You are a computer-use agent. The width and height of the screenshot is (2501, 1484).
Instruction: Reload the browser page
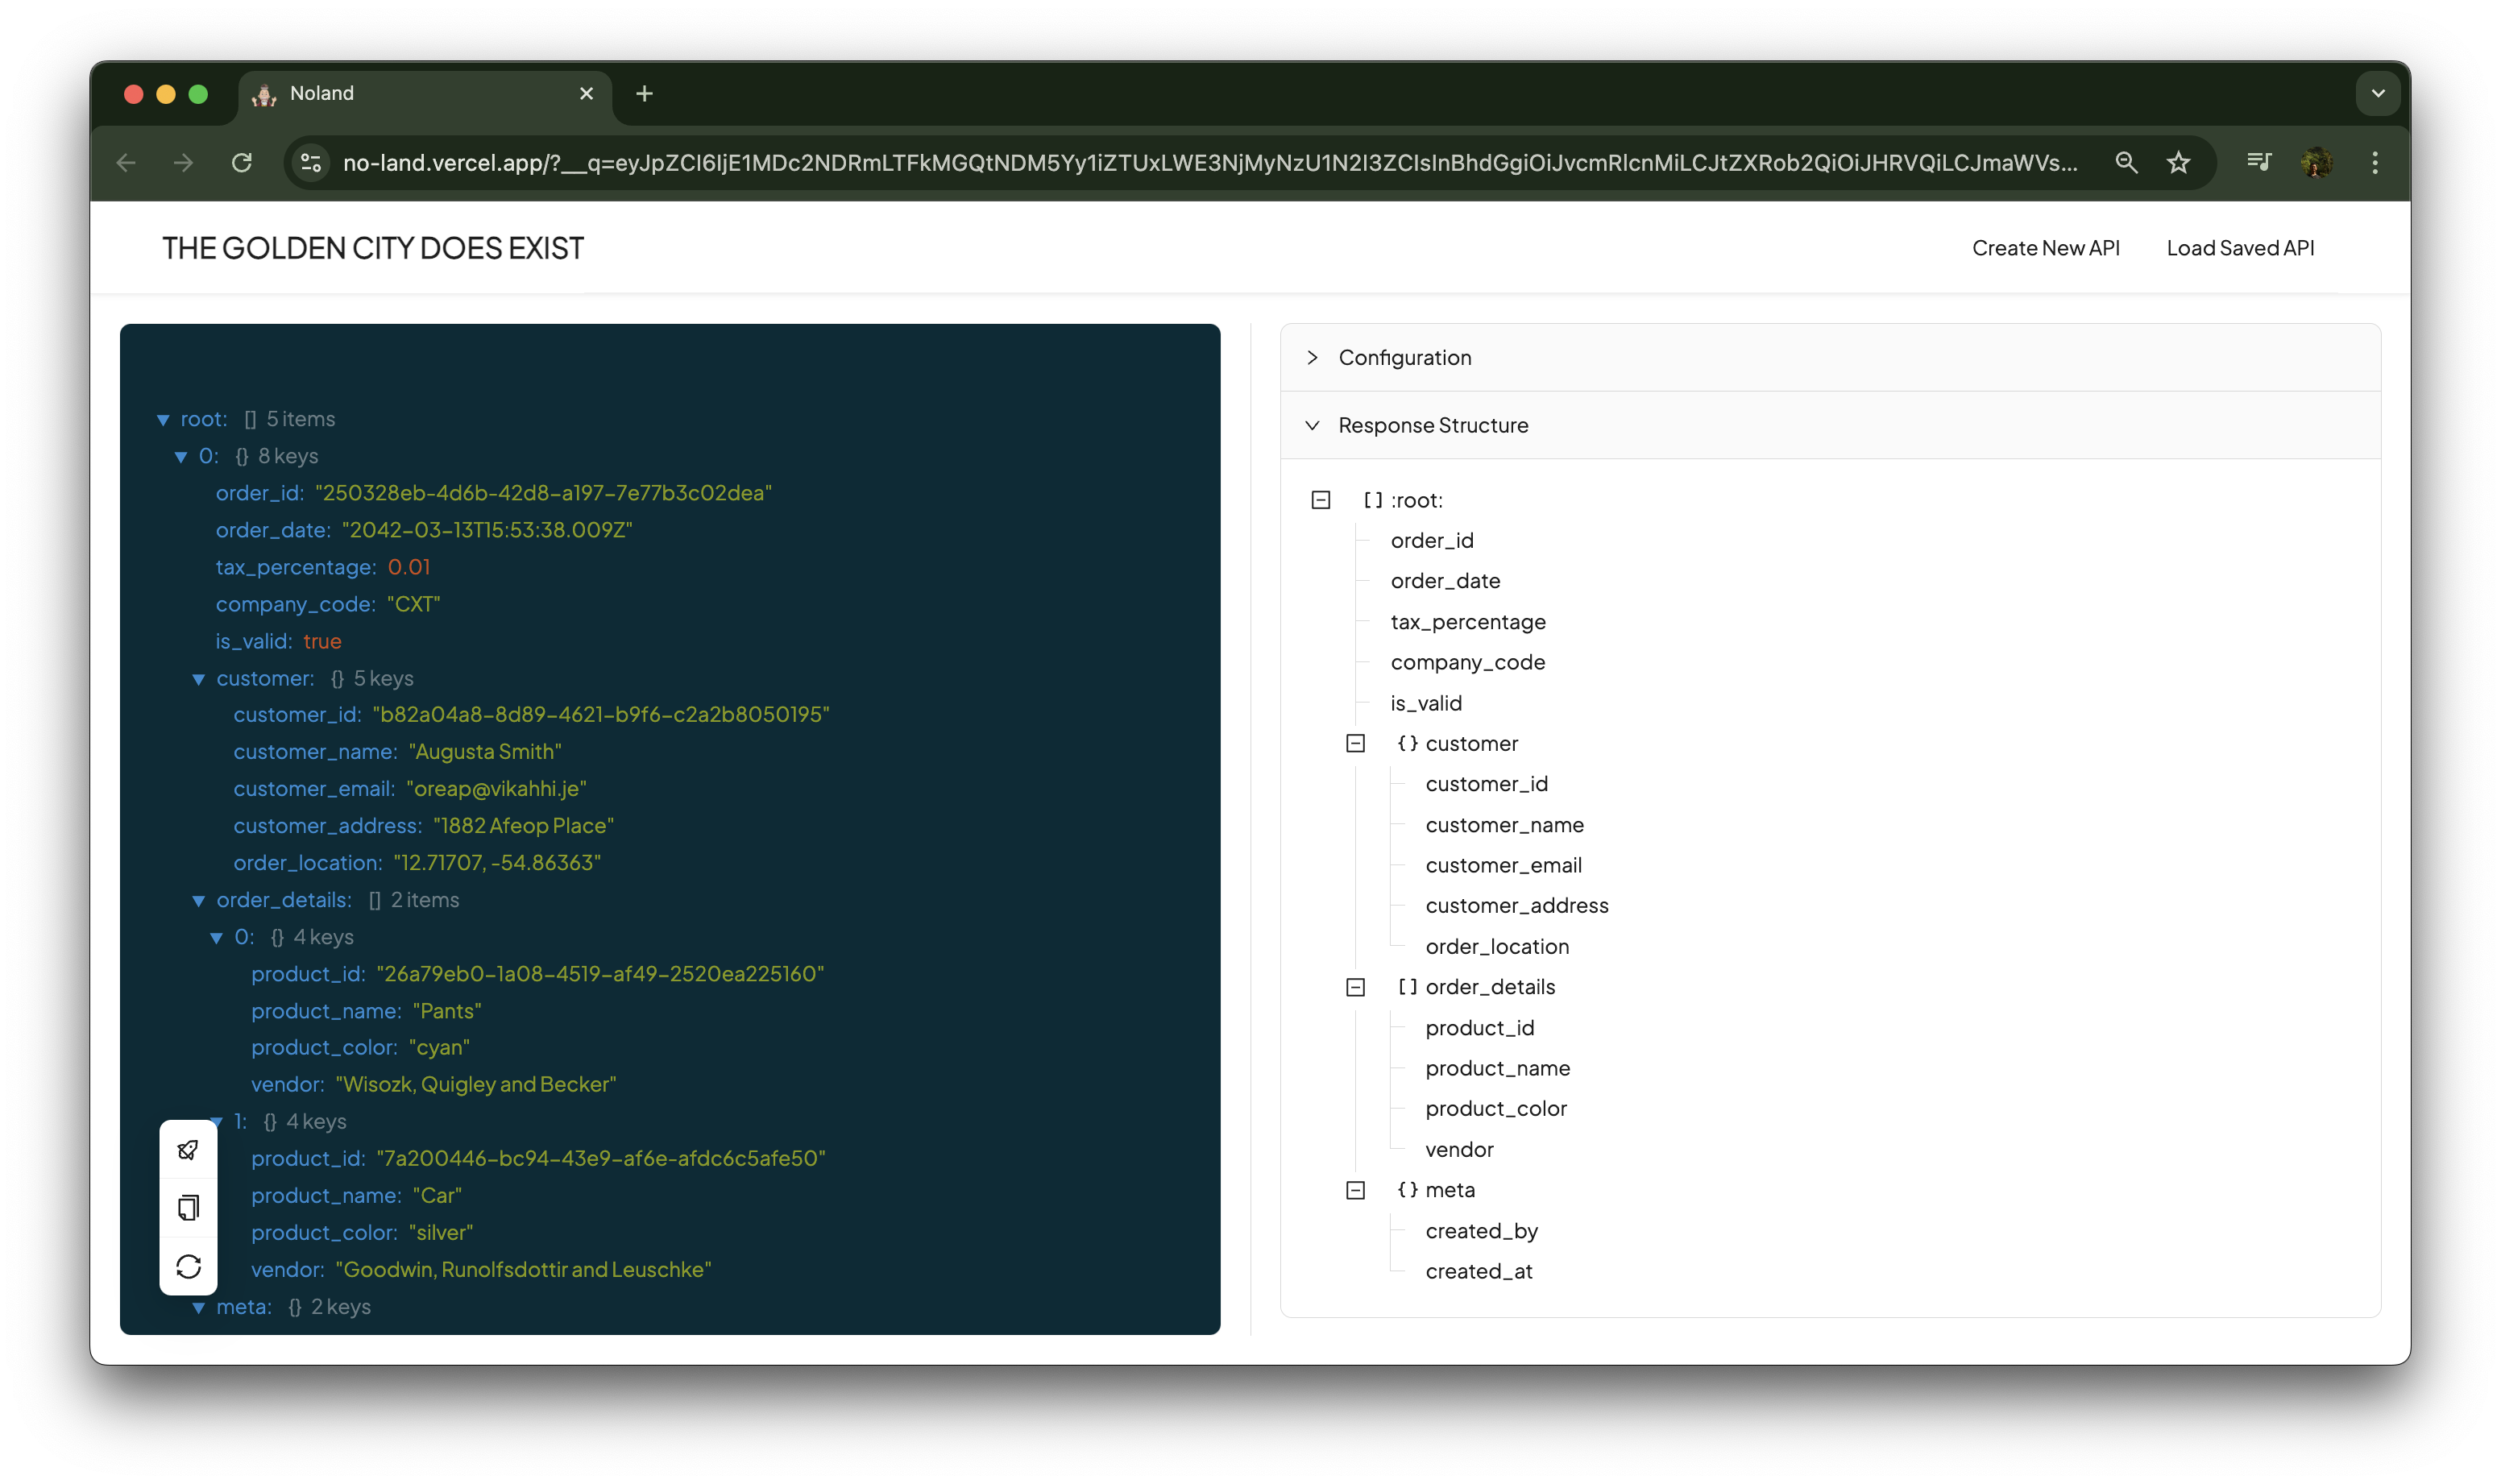coord(242,163)
